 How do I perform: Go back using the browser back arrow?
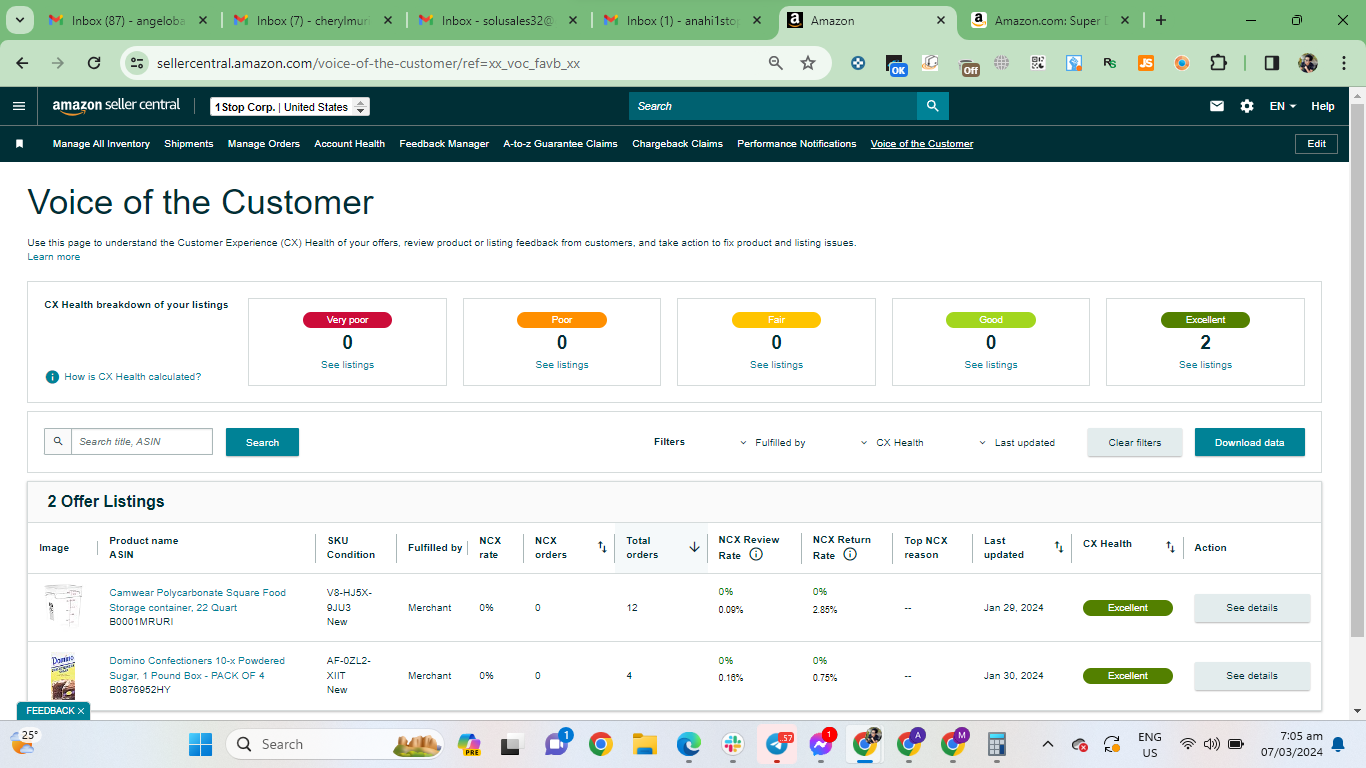(x=22, y=63)
